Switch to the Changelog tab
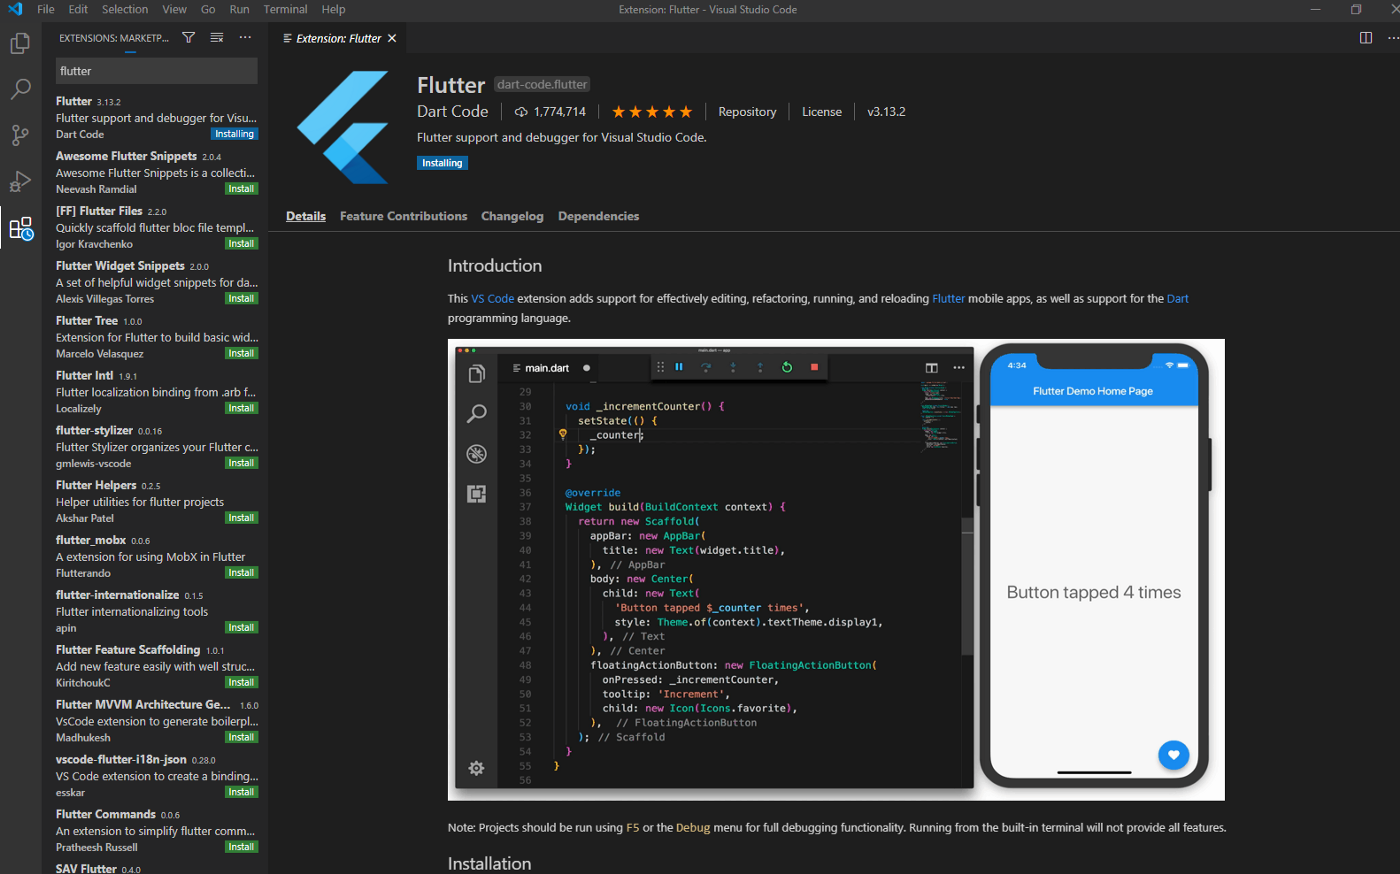The image size is (1400, 874). pyautogui.click(x=512, y=216)
